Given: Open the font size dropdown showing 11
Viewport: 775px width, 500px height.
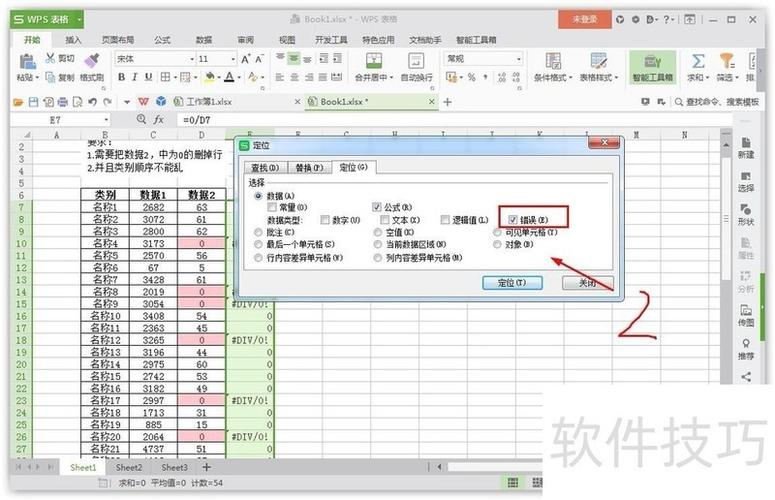Looking at the screenshot, I should click(x=233, y=59).
